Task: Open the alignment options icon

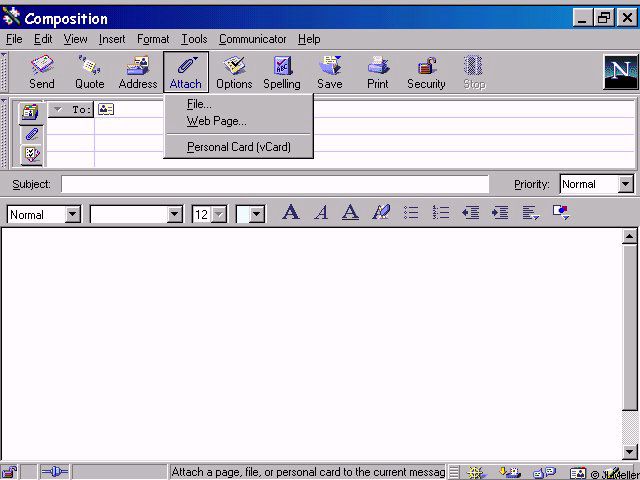Action: tap(531, 213)
